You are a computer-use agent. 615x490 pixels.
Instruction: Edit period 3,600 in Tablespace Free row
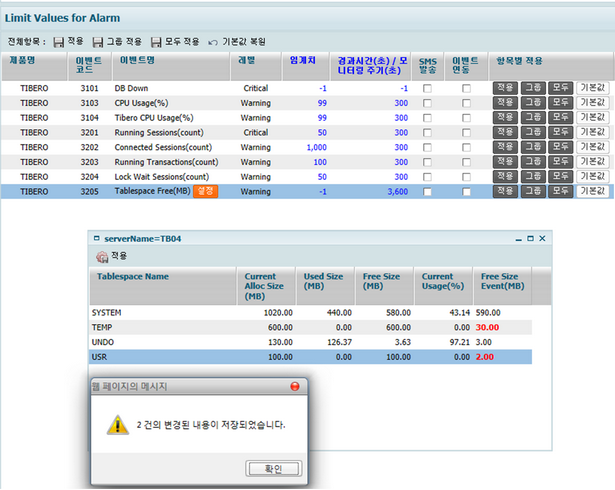398,192
